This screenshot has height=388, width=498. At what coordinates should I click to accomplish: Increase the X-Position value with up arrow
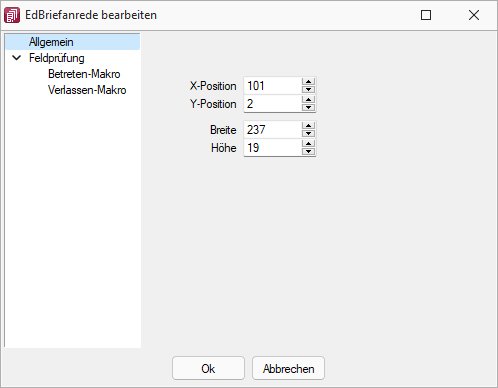click(308, 82)
